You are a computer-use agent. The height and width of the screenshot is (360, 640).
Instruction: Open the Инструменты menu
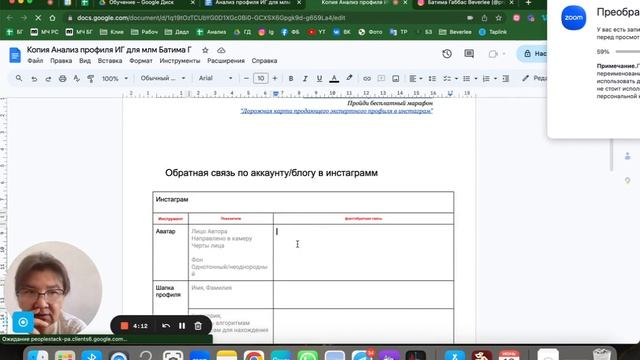point(180,61)
